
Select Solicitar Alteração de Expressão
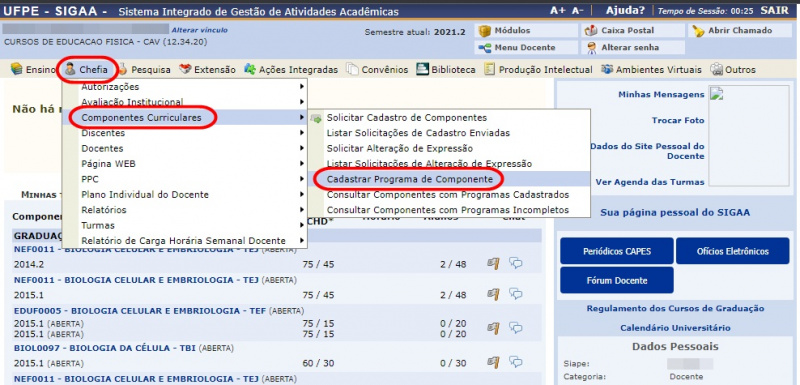[449, 148]
